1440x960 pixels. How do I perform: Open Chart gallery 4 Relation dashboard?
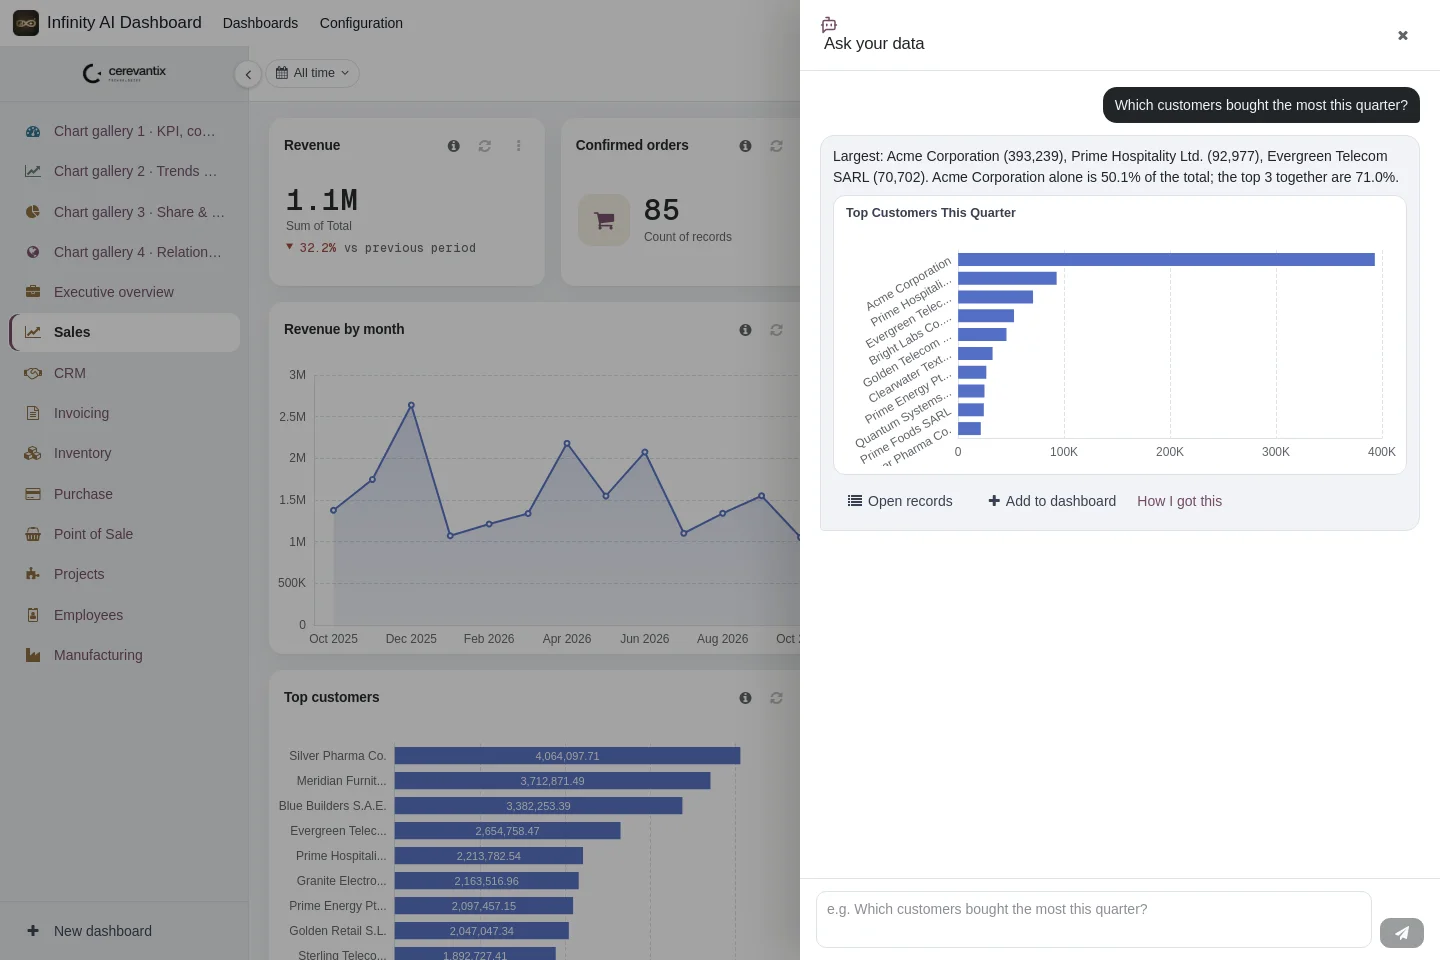[x=124, y=252]
